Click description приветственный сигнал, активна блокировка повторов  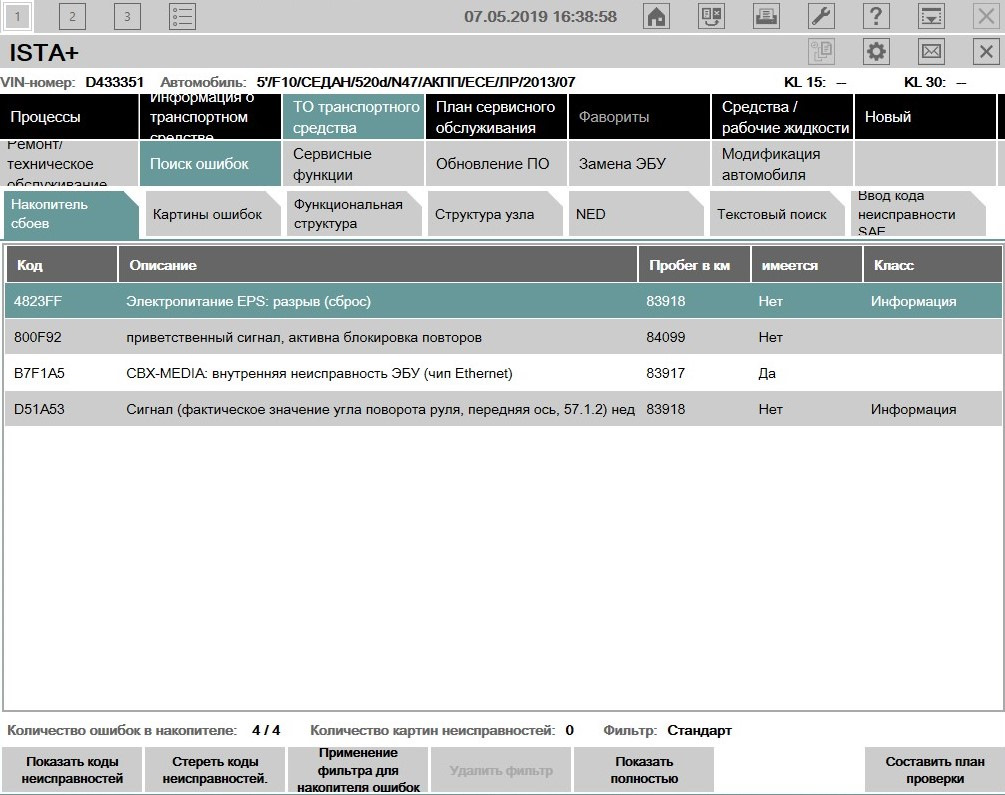click(x=304, y=337)
